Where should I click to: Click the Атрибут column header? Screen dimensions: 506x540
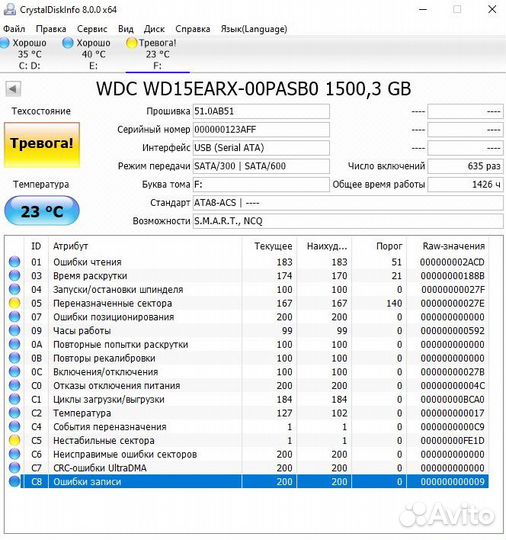pyautogui.click(x=145, y=246)
